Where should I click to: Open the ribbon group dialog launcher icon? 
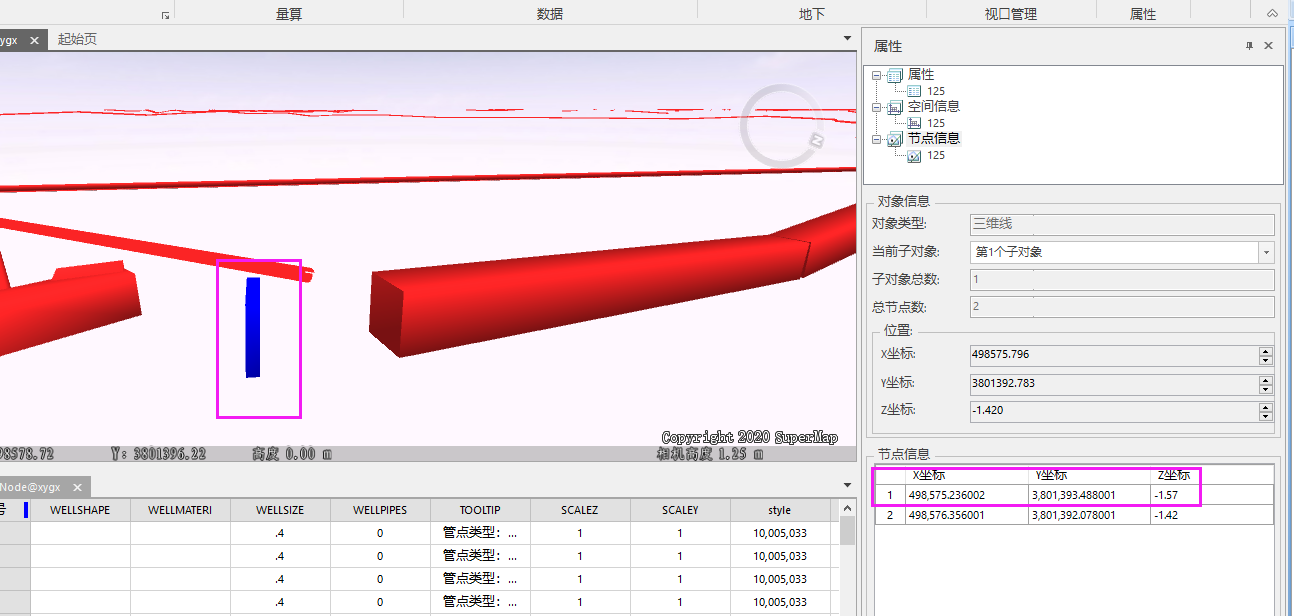coord(165,15)
